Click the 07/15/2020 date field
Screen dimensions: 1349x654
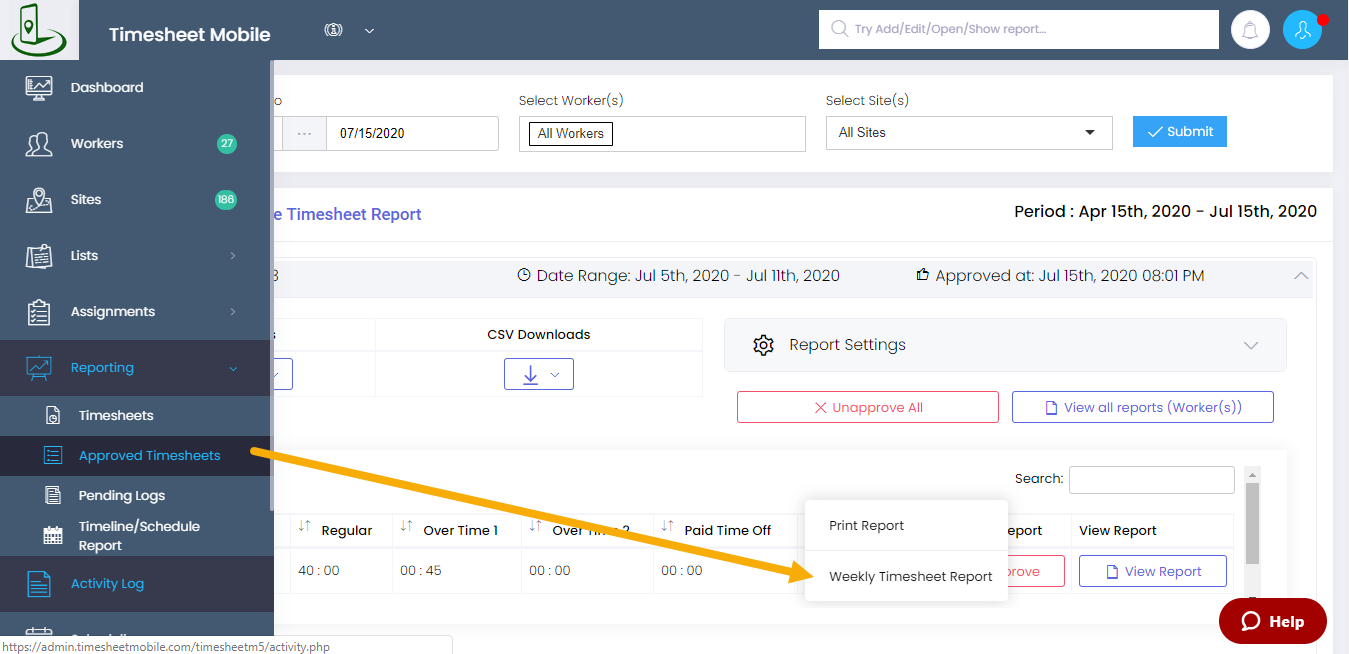412,133
